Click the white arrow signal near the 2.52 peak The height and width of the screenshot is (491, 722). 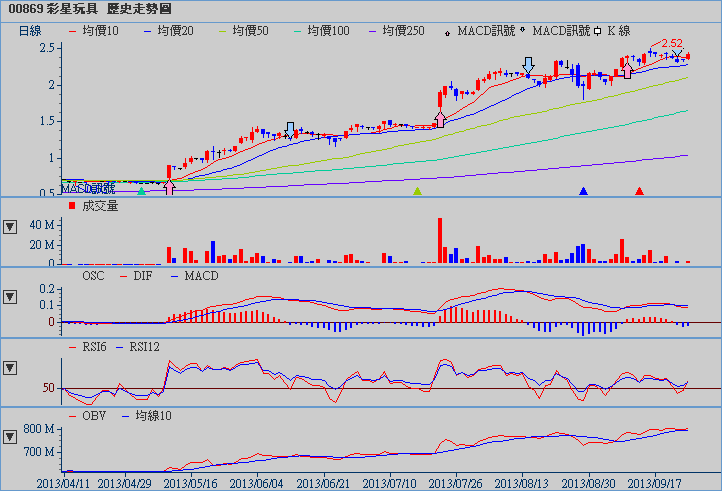pyautogui.click(x=627, y=71)
